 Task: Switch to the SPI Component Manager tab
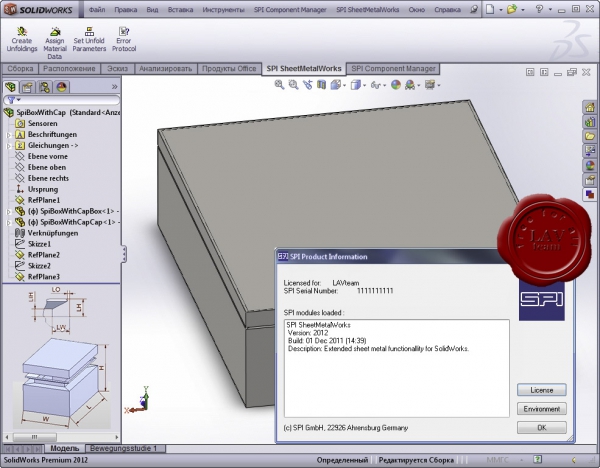[393, 69]
